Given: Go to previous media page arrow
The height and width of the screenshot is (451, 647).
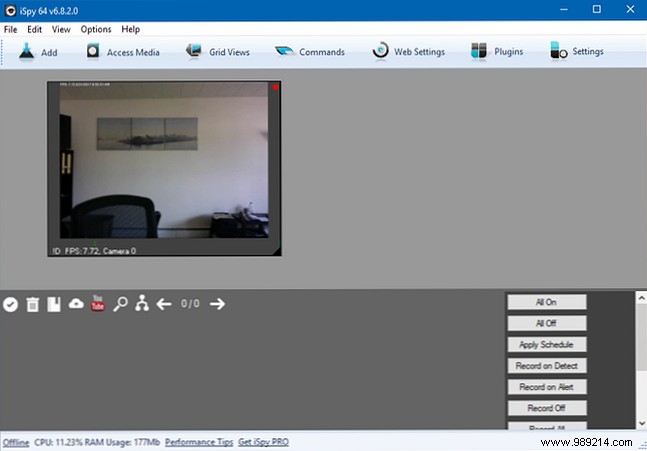Looking at the screenshot, I should (164, 304).
